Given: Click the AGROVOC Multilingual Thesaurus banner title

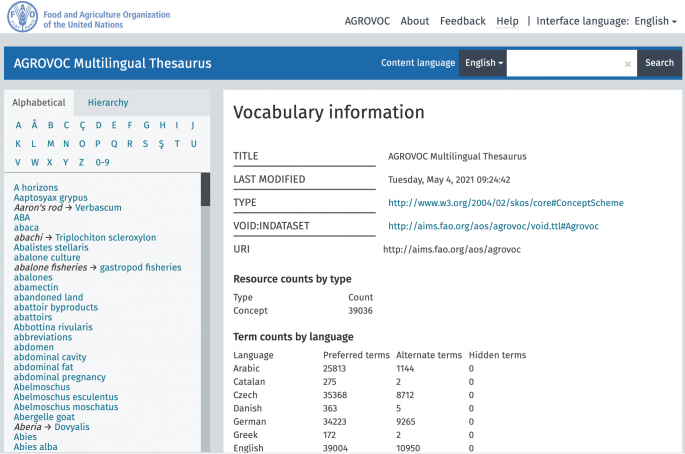Looking at the screenshot, I should tap(112, 63).
